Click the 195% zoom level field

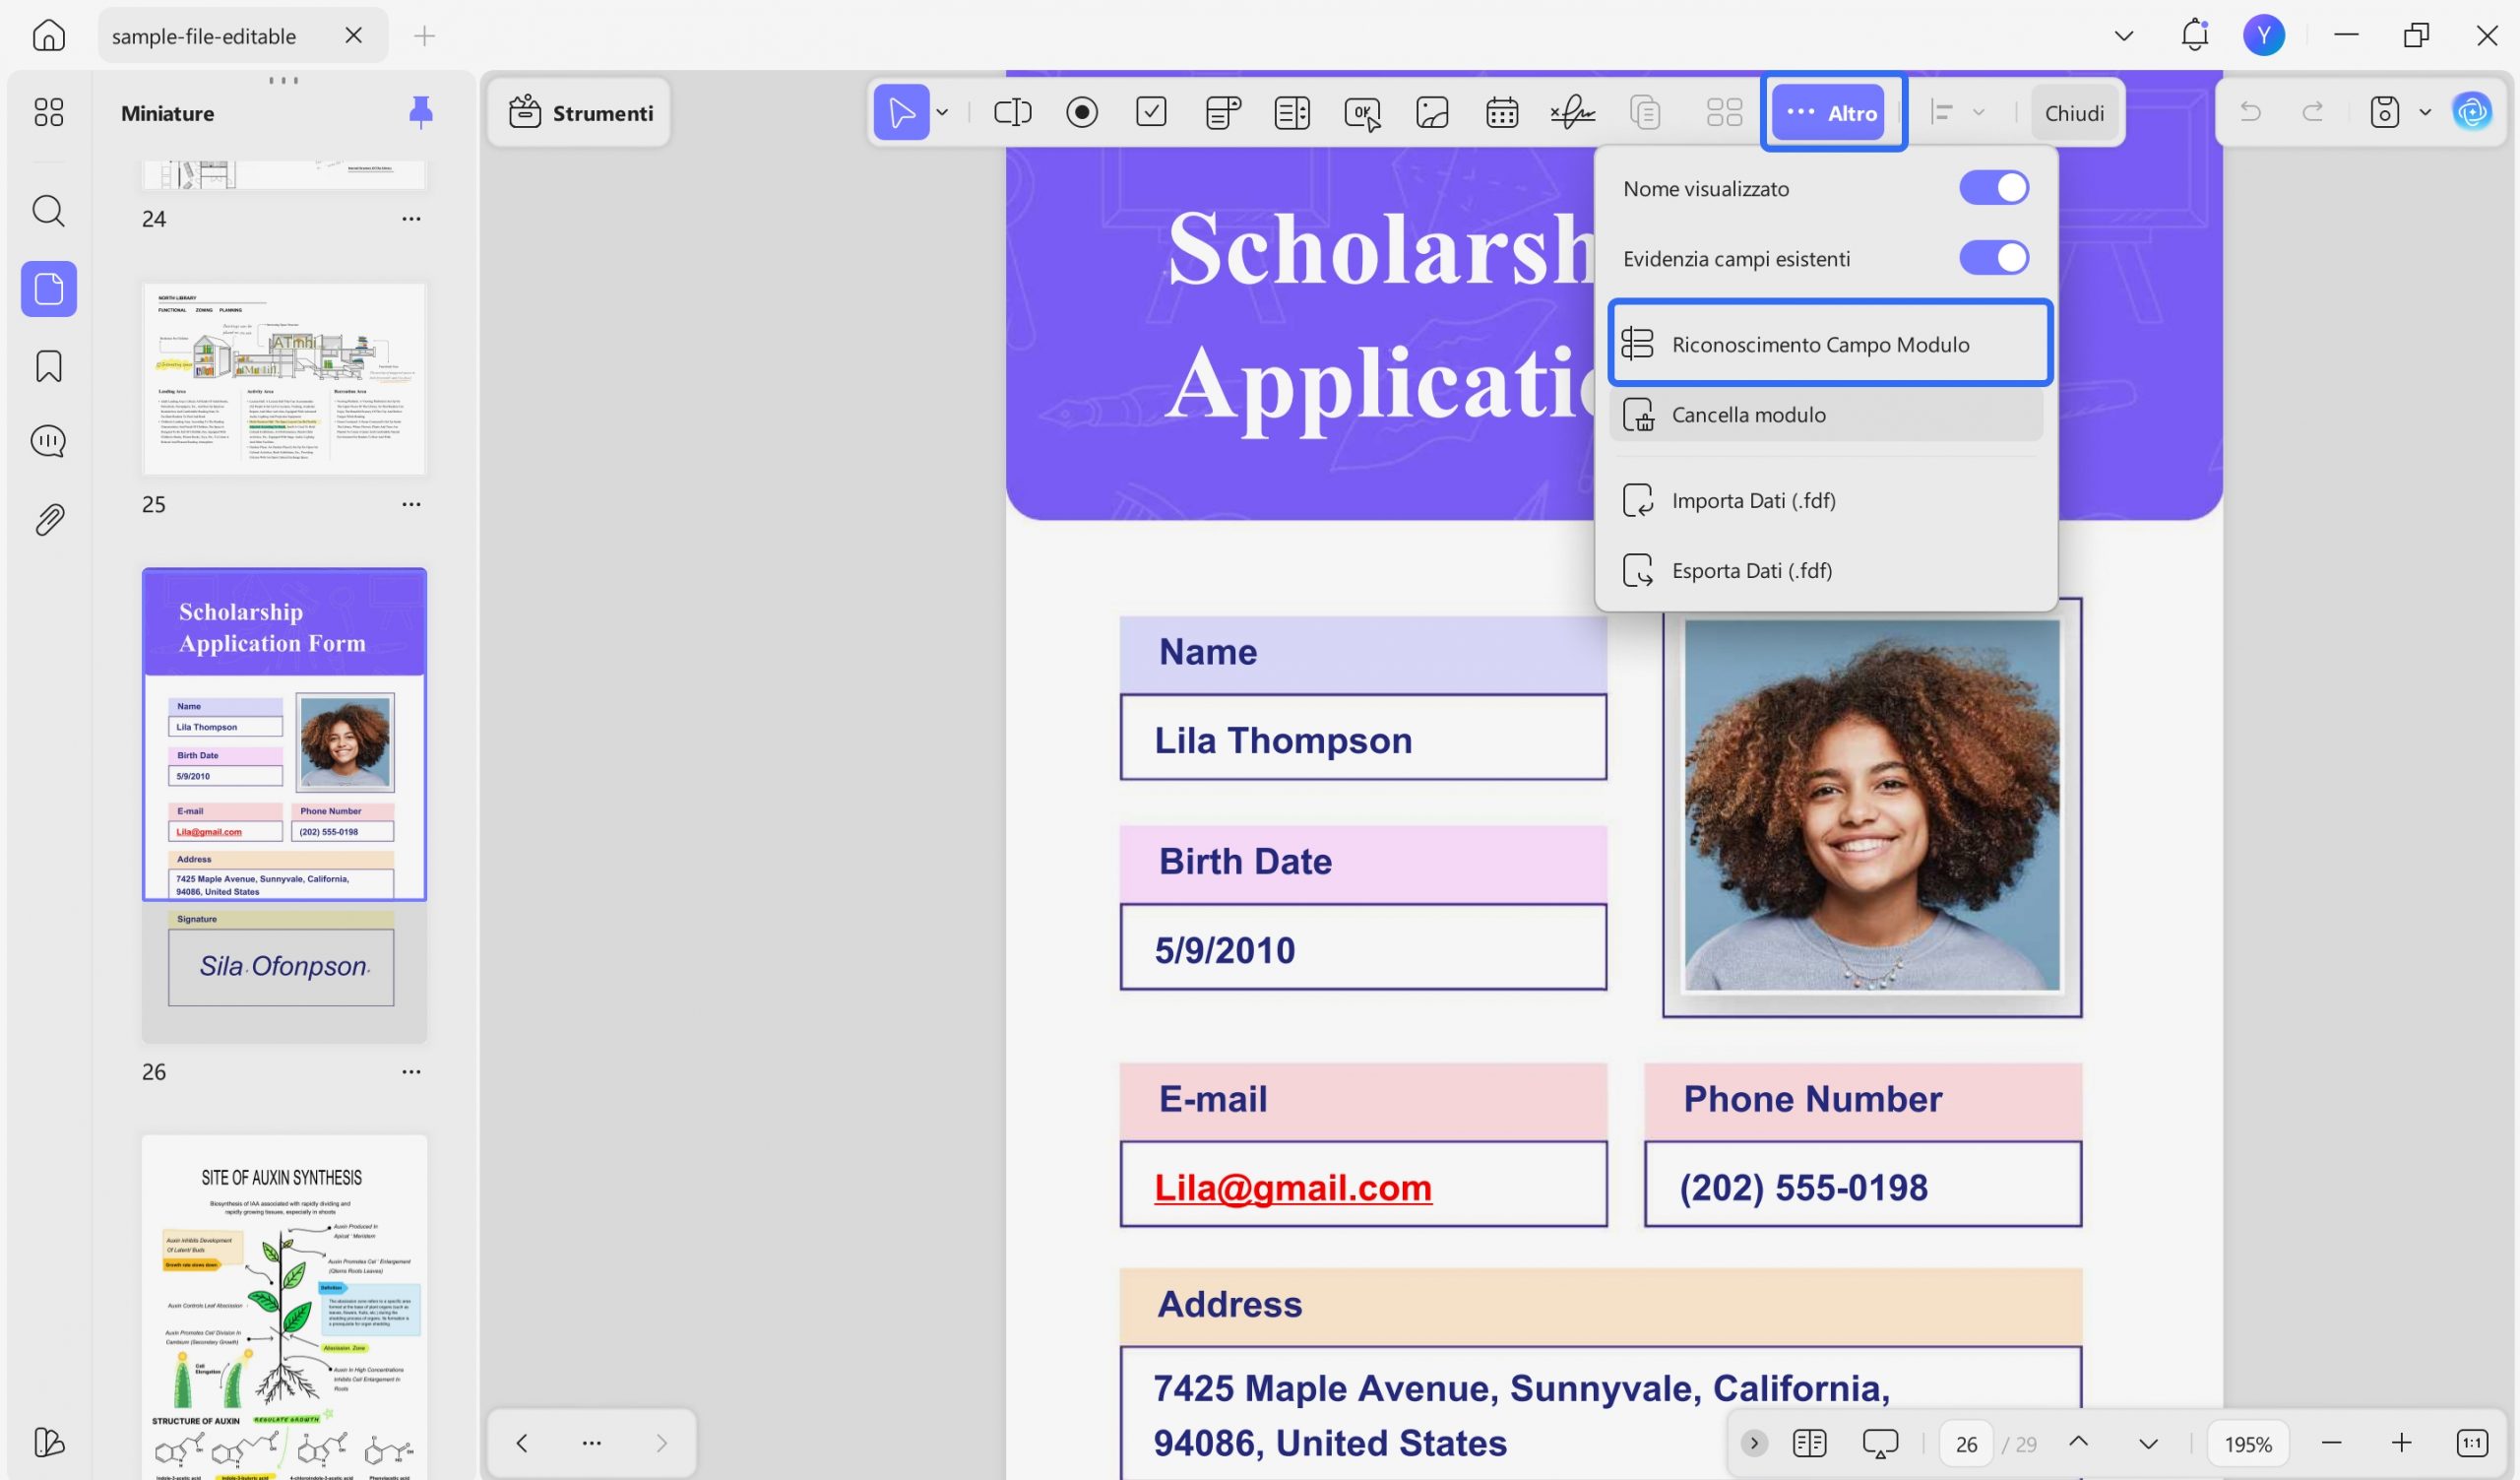point(2248,1443)
